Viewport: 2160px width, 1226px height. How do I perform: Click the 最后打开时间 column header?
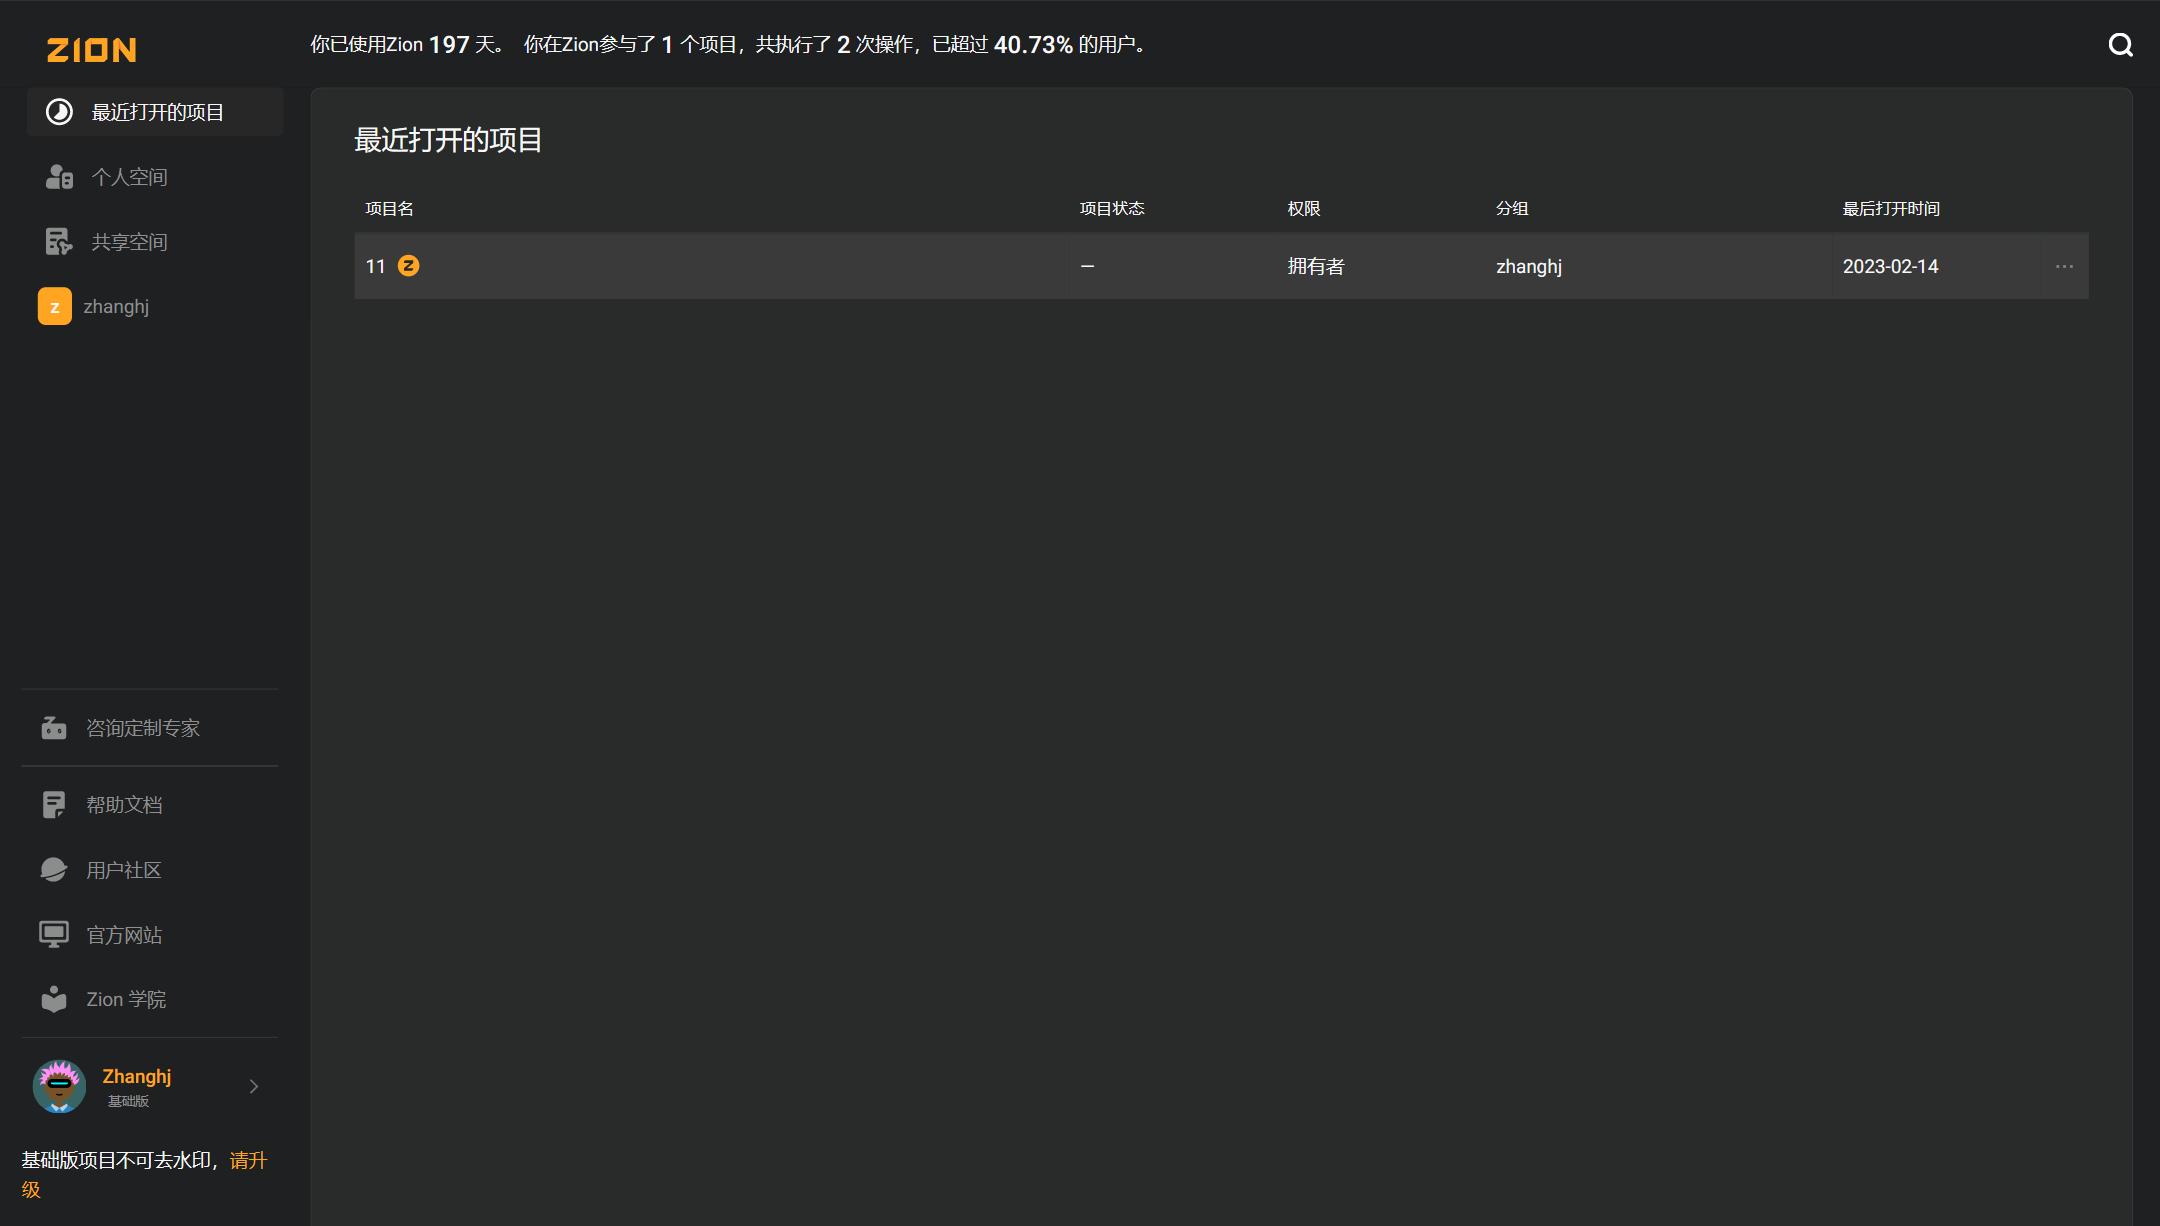click(1891, 209)
